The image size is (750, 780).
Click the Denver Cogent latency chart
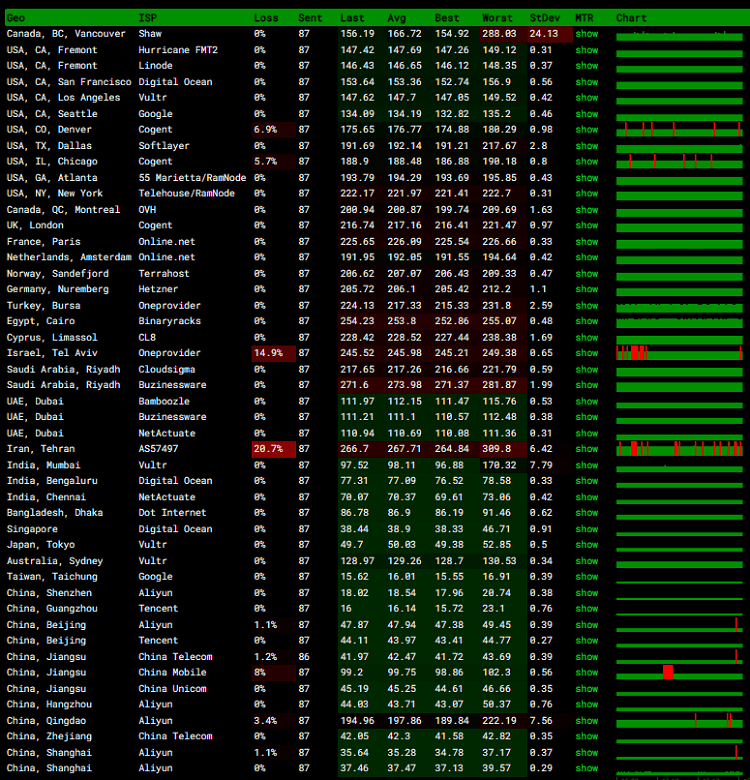click(x=679, y=129)
